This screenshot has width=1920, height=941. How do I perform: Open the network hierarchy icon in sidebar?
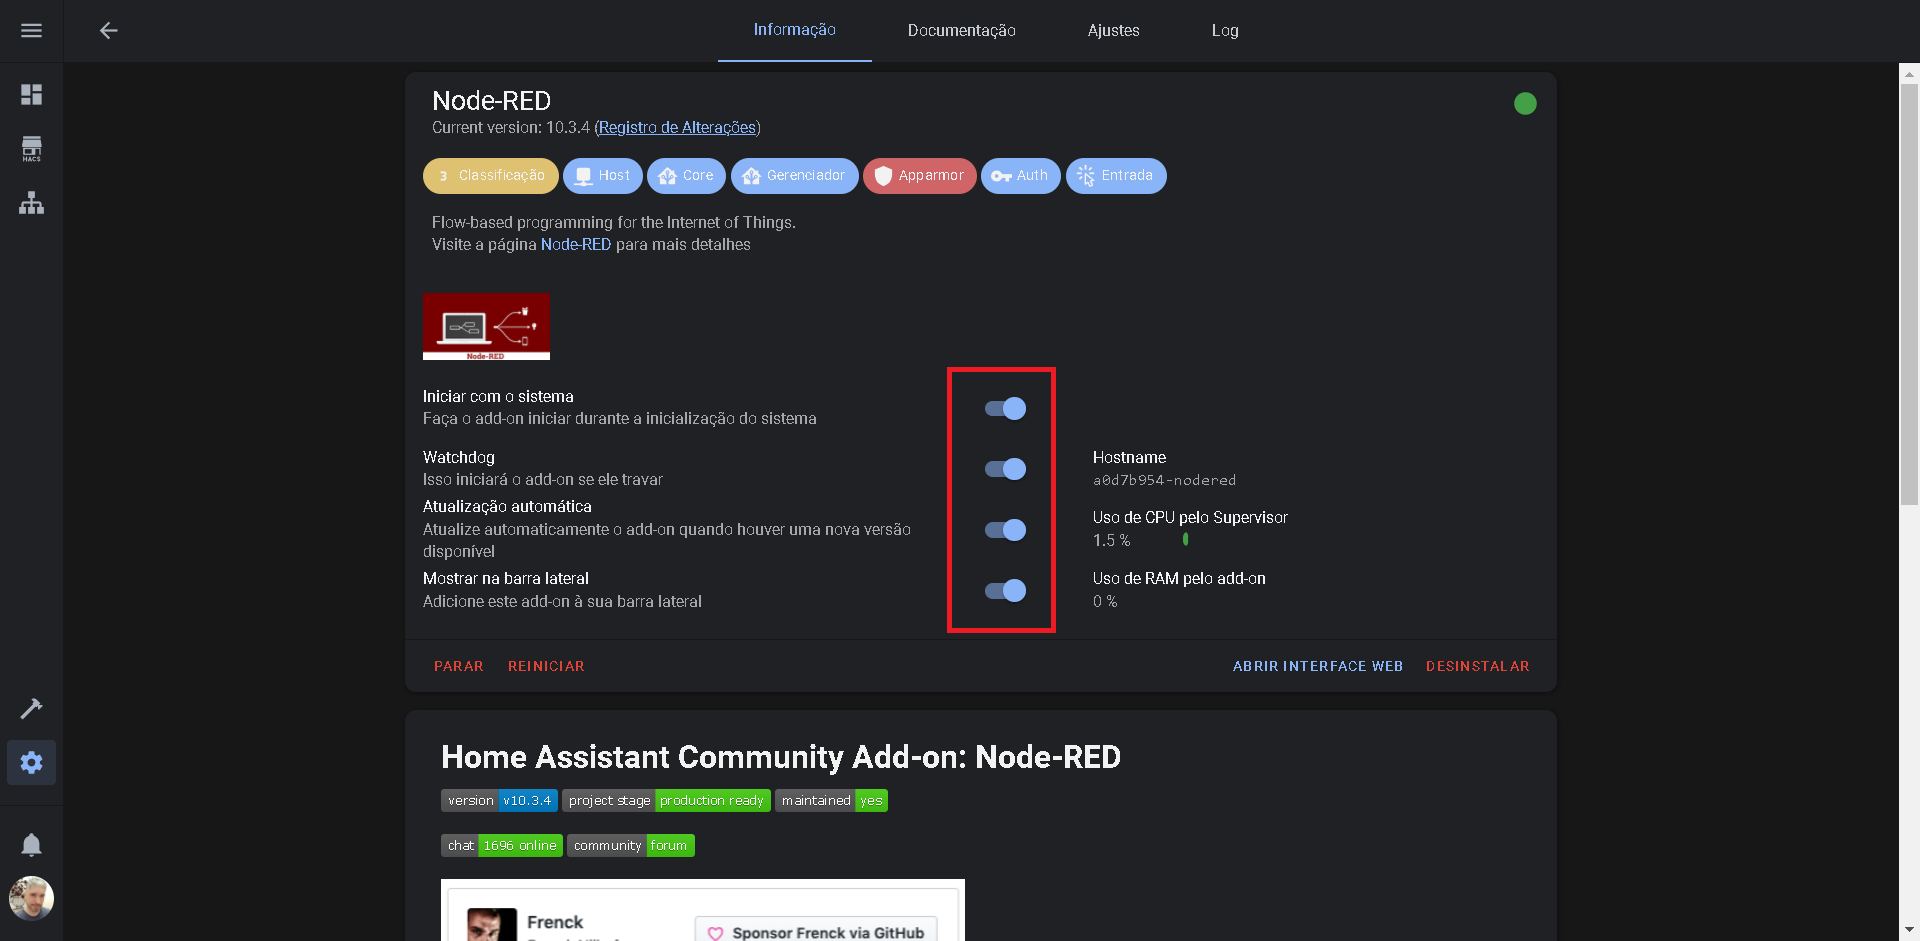(x=31, y=203)
